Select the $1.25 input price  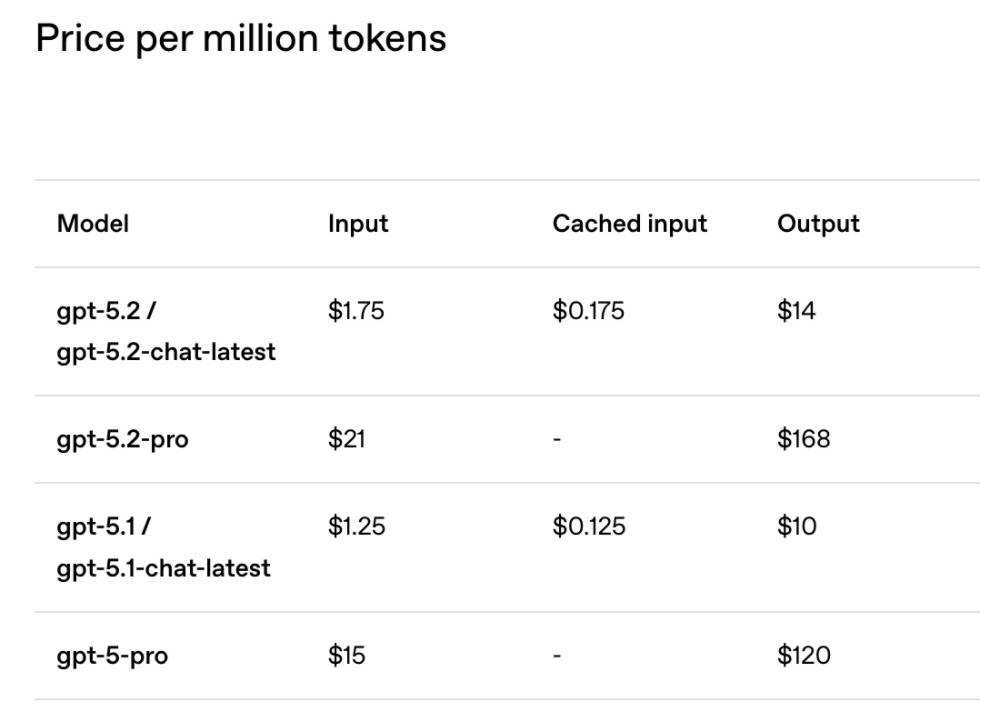(356, 527)
